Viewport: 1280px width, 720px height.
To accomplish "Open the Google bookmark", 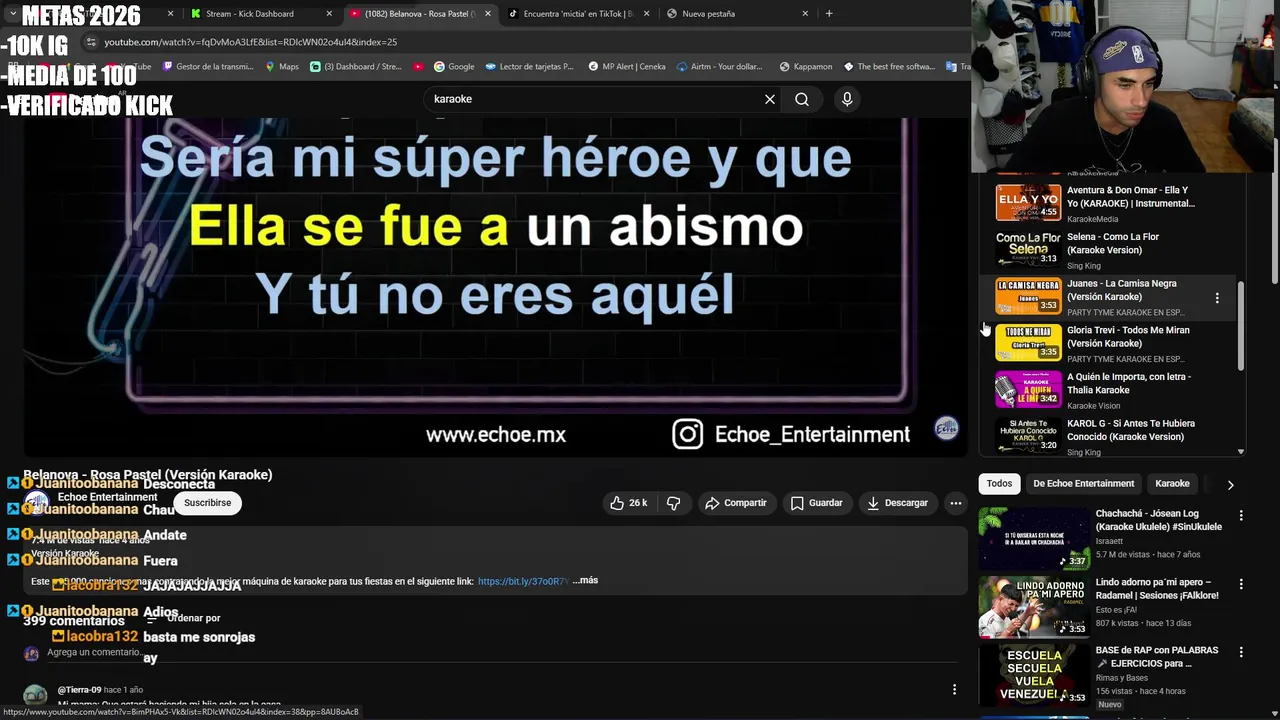I will (453, 67).
